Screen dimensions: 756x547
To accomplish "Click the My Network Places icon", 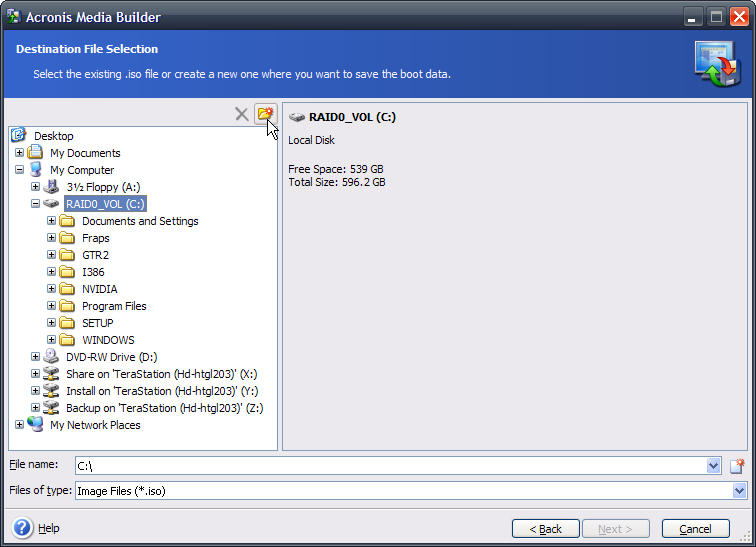I will tap(35, 424).
